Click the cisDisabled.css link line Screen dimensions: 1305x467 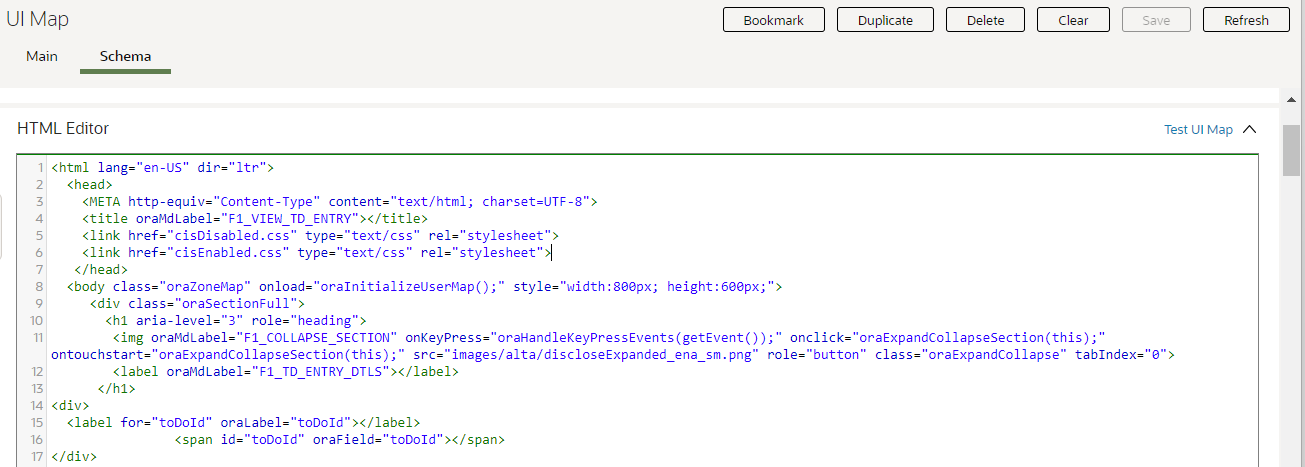[x=320, y=235]
